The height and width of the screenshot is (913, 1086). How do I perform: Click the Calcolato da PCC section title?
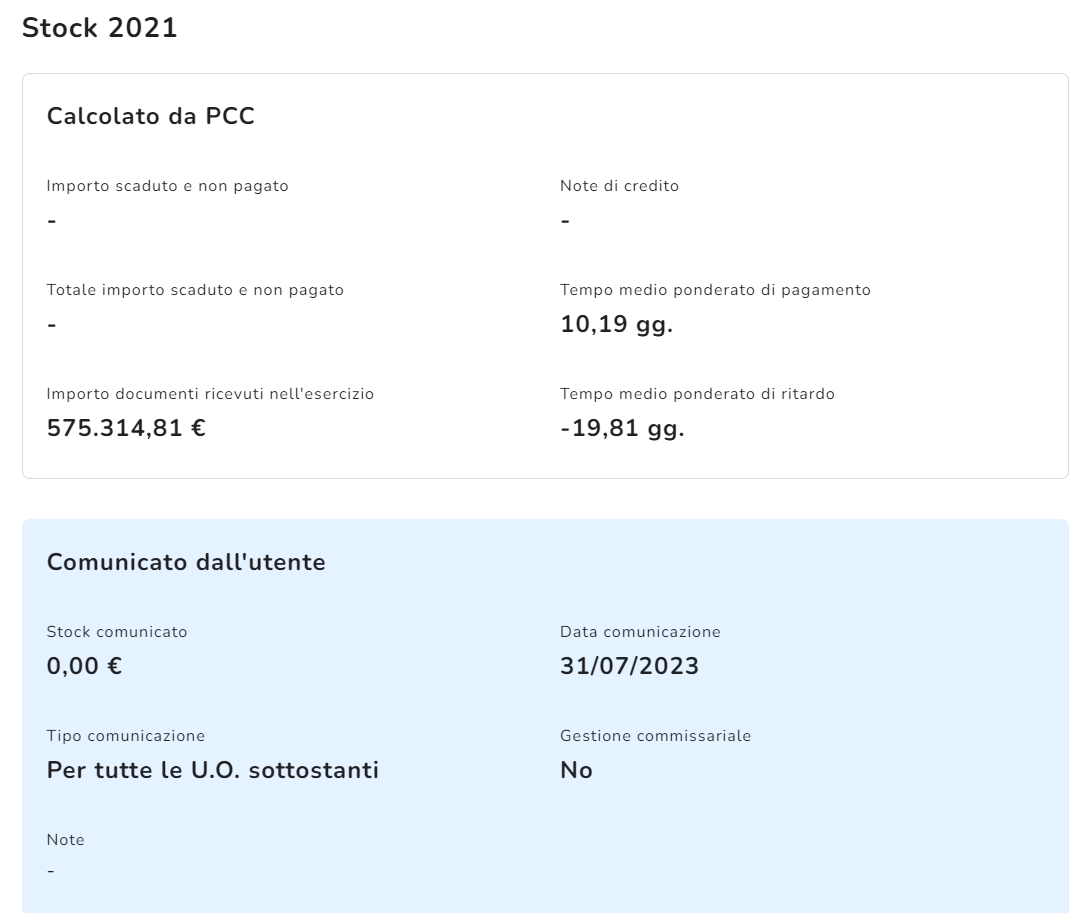pos(151,116)
